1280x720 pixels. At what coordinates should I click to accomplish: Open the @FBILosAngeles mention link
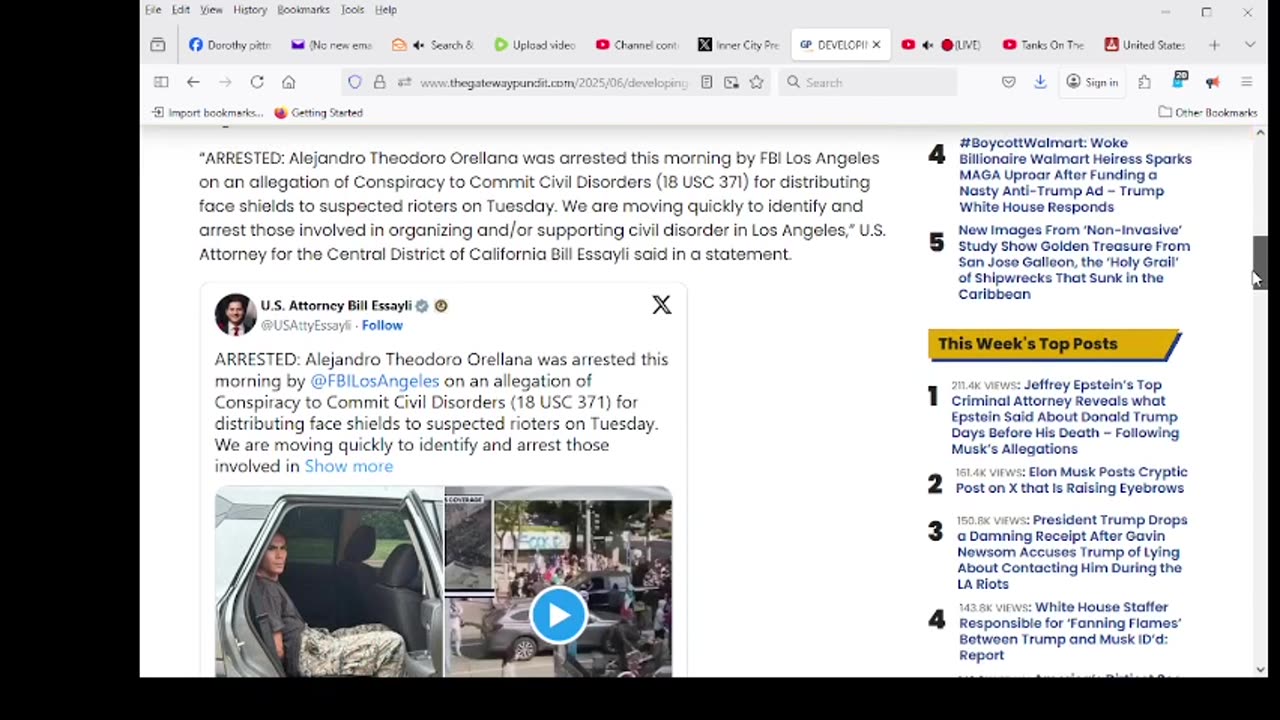click(x=374, y=381)
